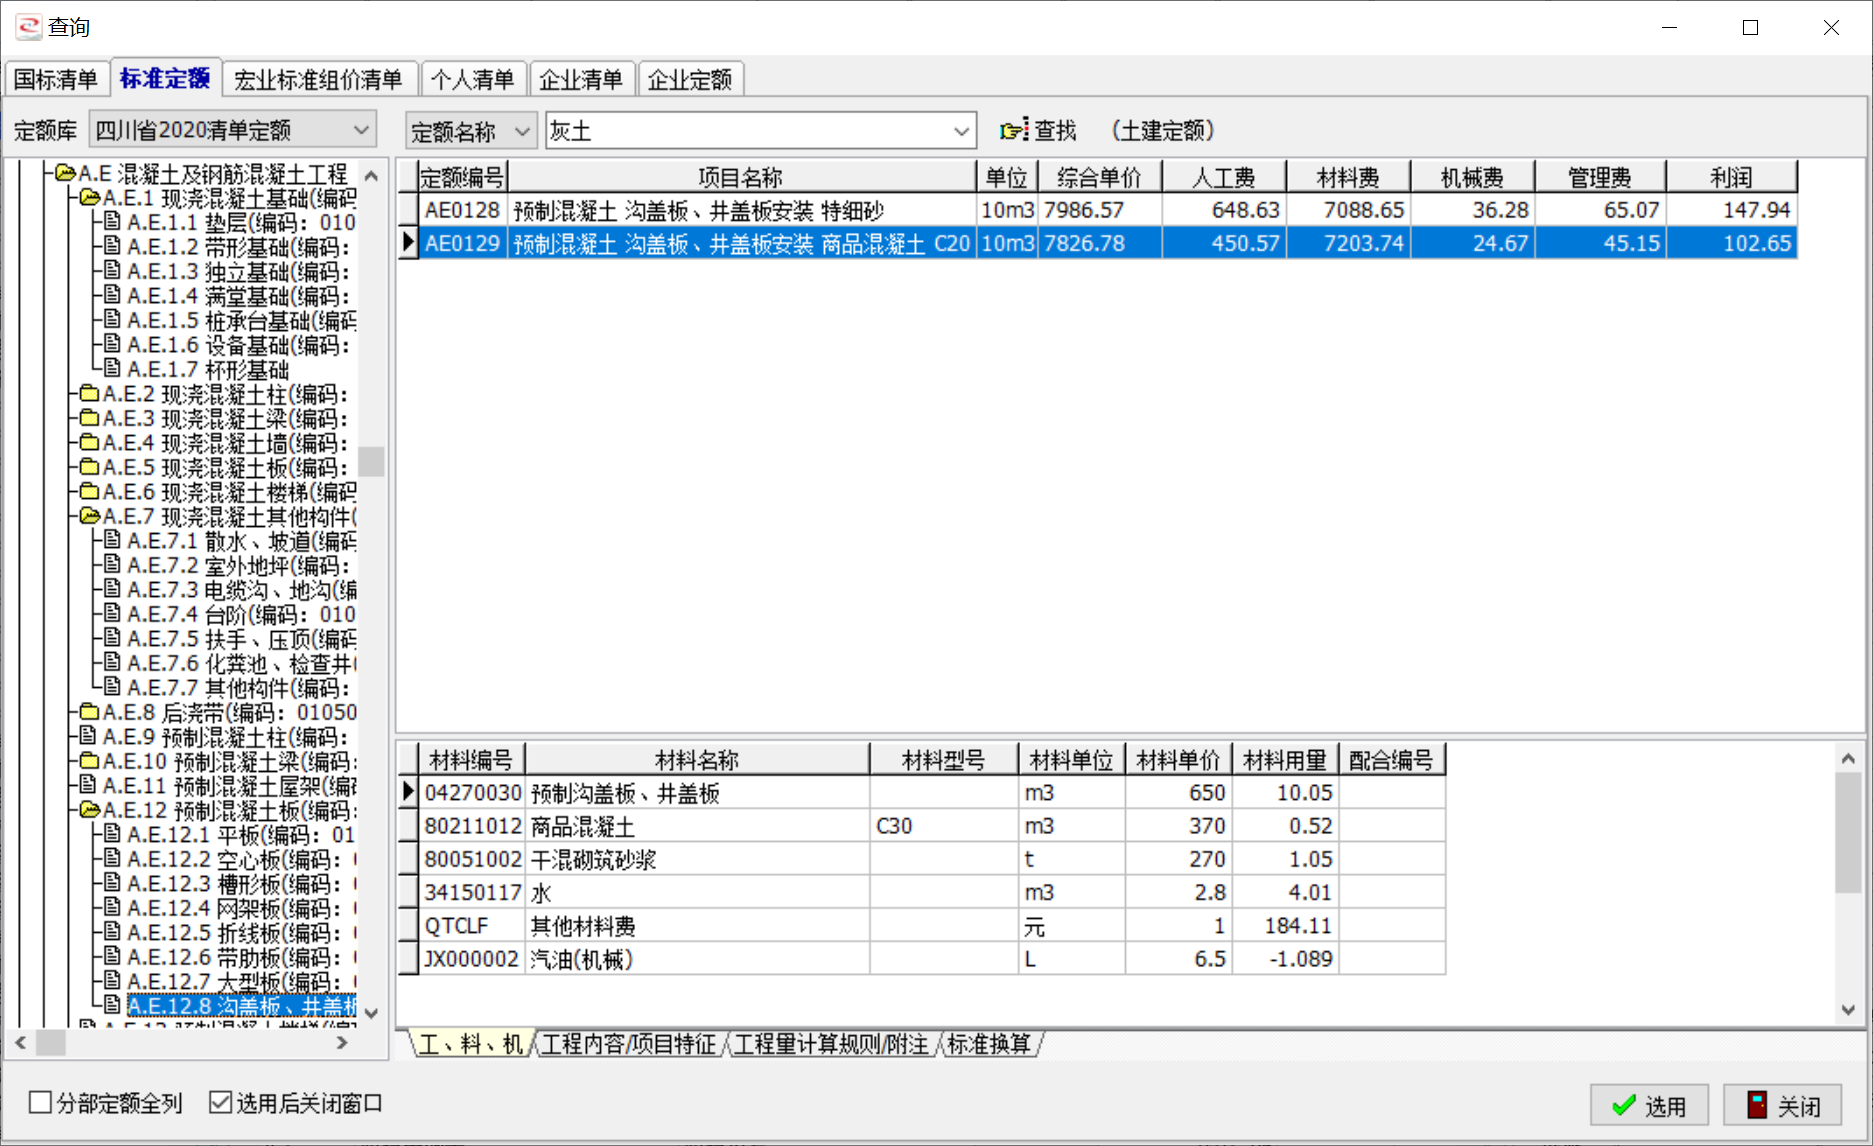This screenshot has width=1873, height=1146.
Task: Click document icon of A.E.12.1 平板
Action: 113,835
